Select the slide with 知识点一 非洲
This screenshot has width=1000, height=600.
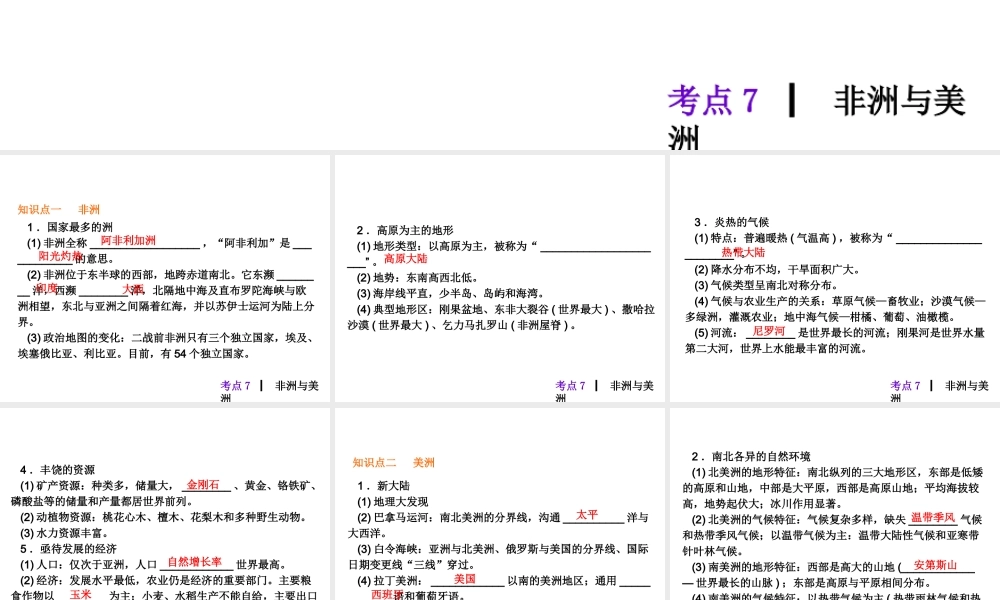click(165, 278)
